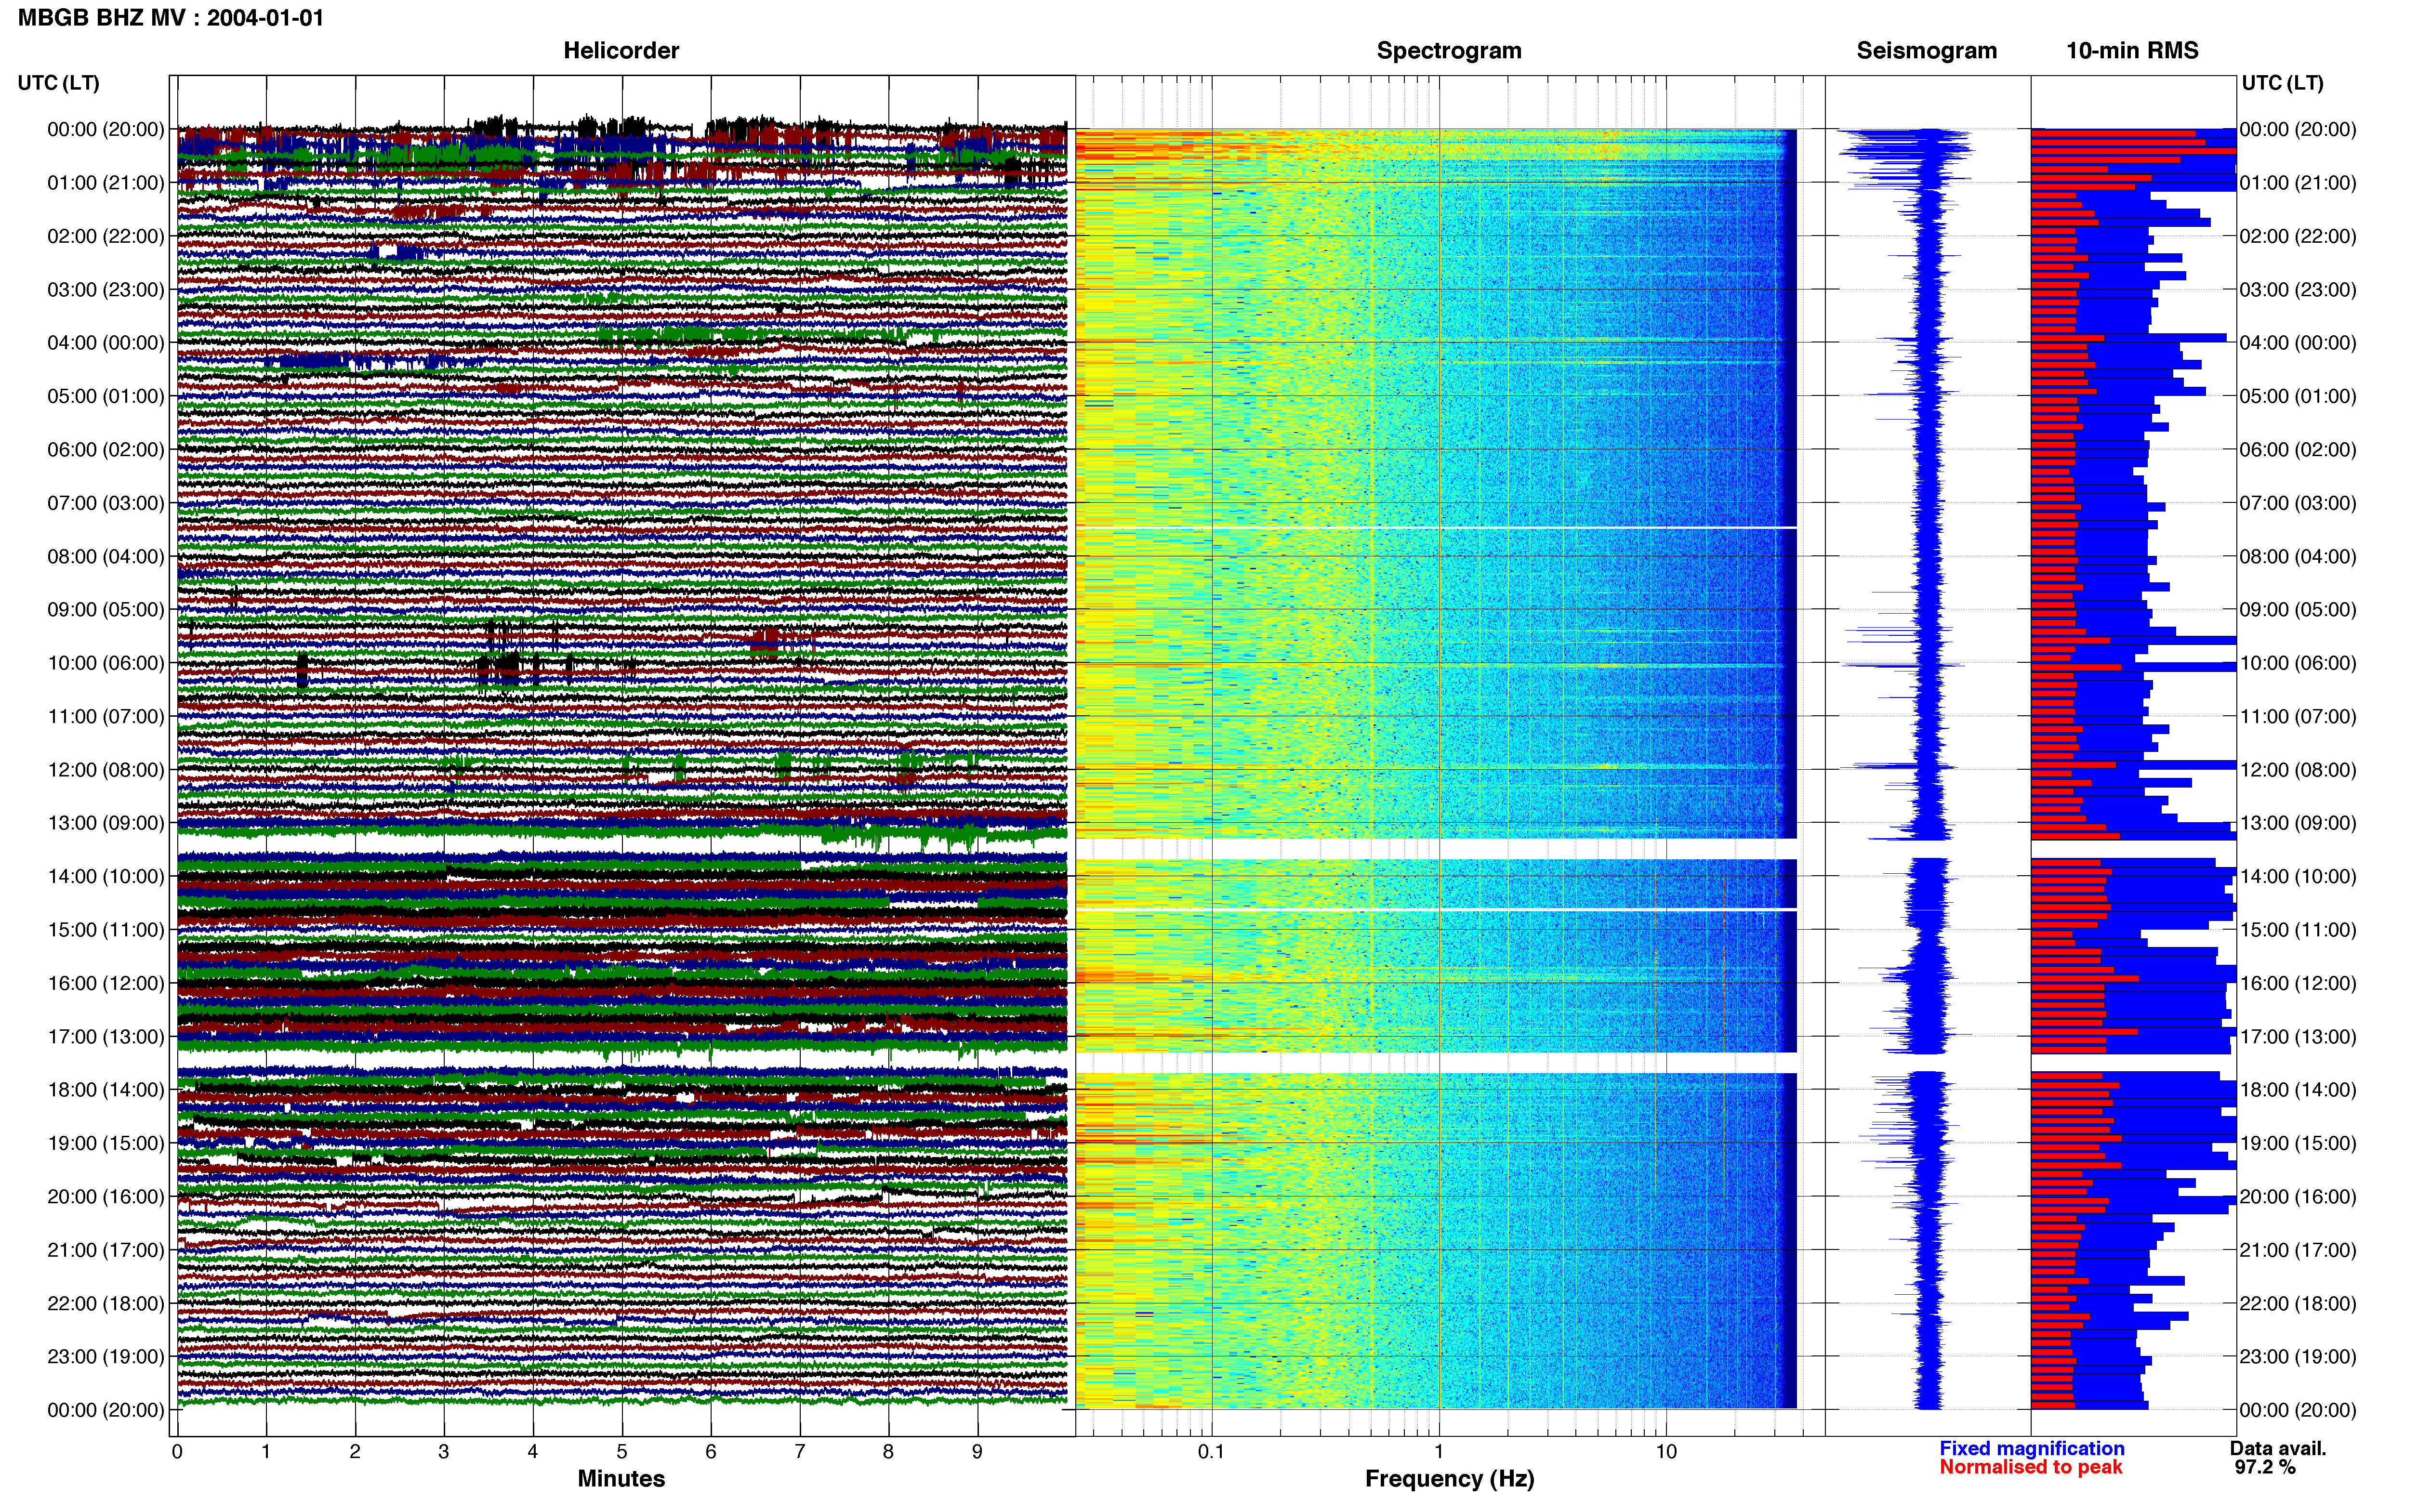Click the right-side time label '16:00 (12:00)'

coord(2298,983)
